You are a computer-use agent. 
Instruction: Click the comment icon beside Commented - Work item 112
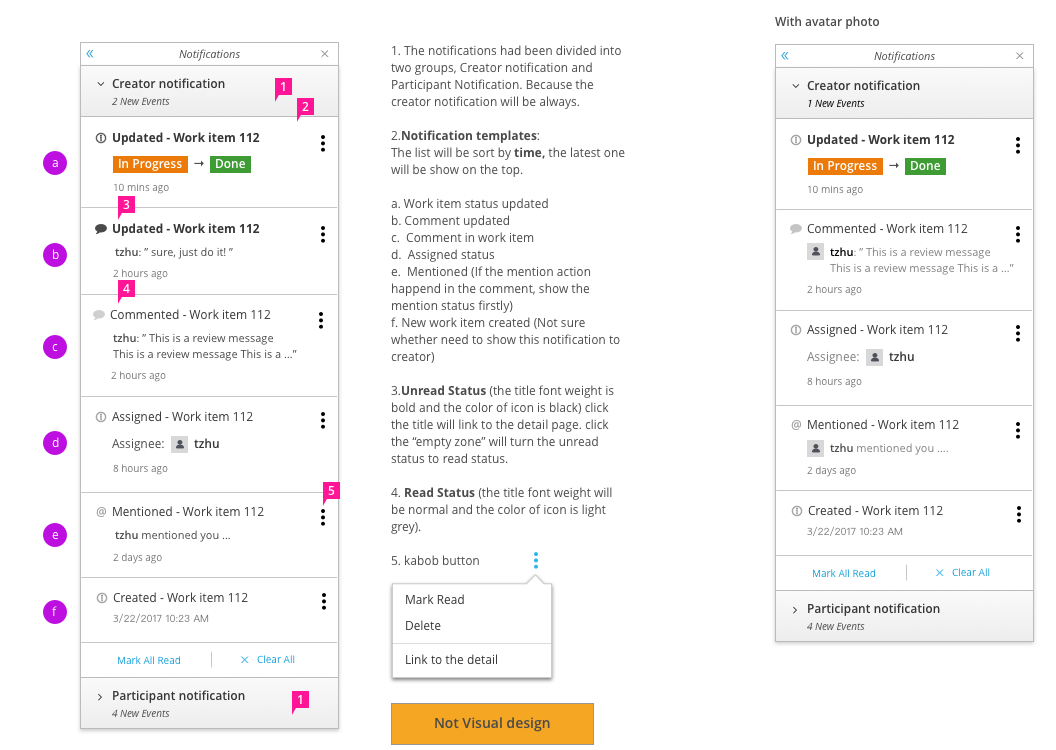pyautogui.click(x=100, y=314)
